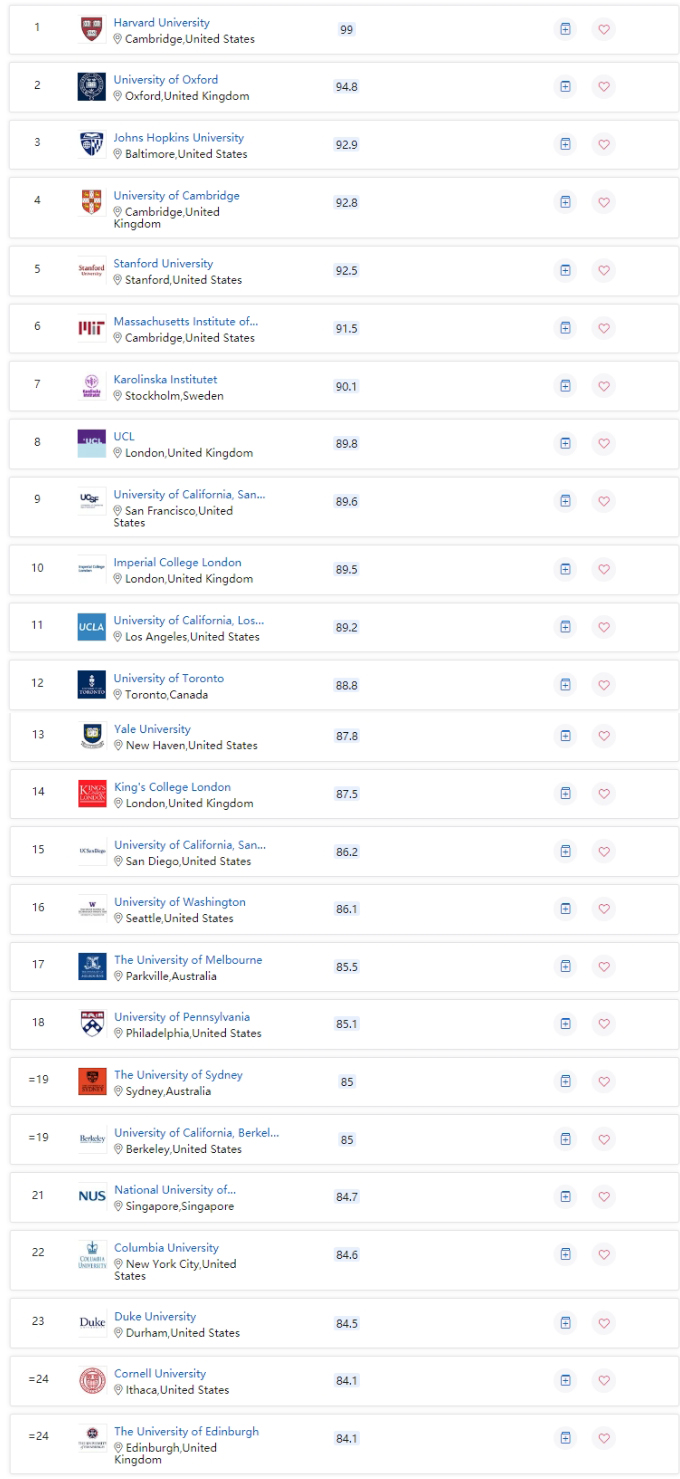This screenshot has height=1479, width=680.
Task: Click 'Singapore,Singapore' location text
Action: (x=179, y=1207)
